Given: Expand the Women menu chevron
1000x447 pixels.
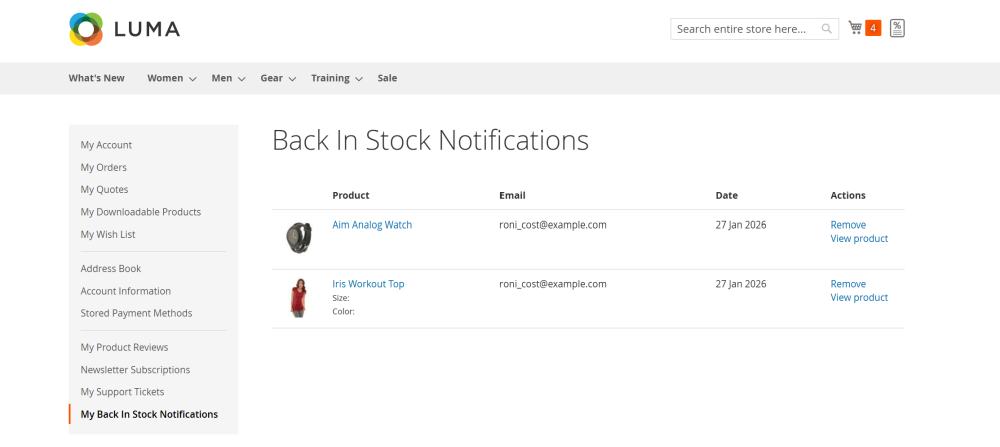Looking at the screenshot, I should (193, 79).
